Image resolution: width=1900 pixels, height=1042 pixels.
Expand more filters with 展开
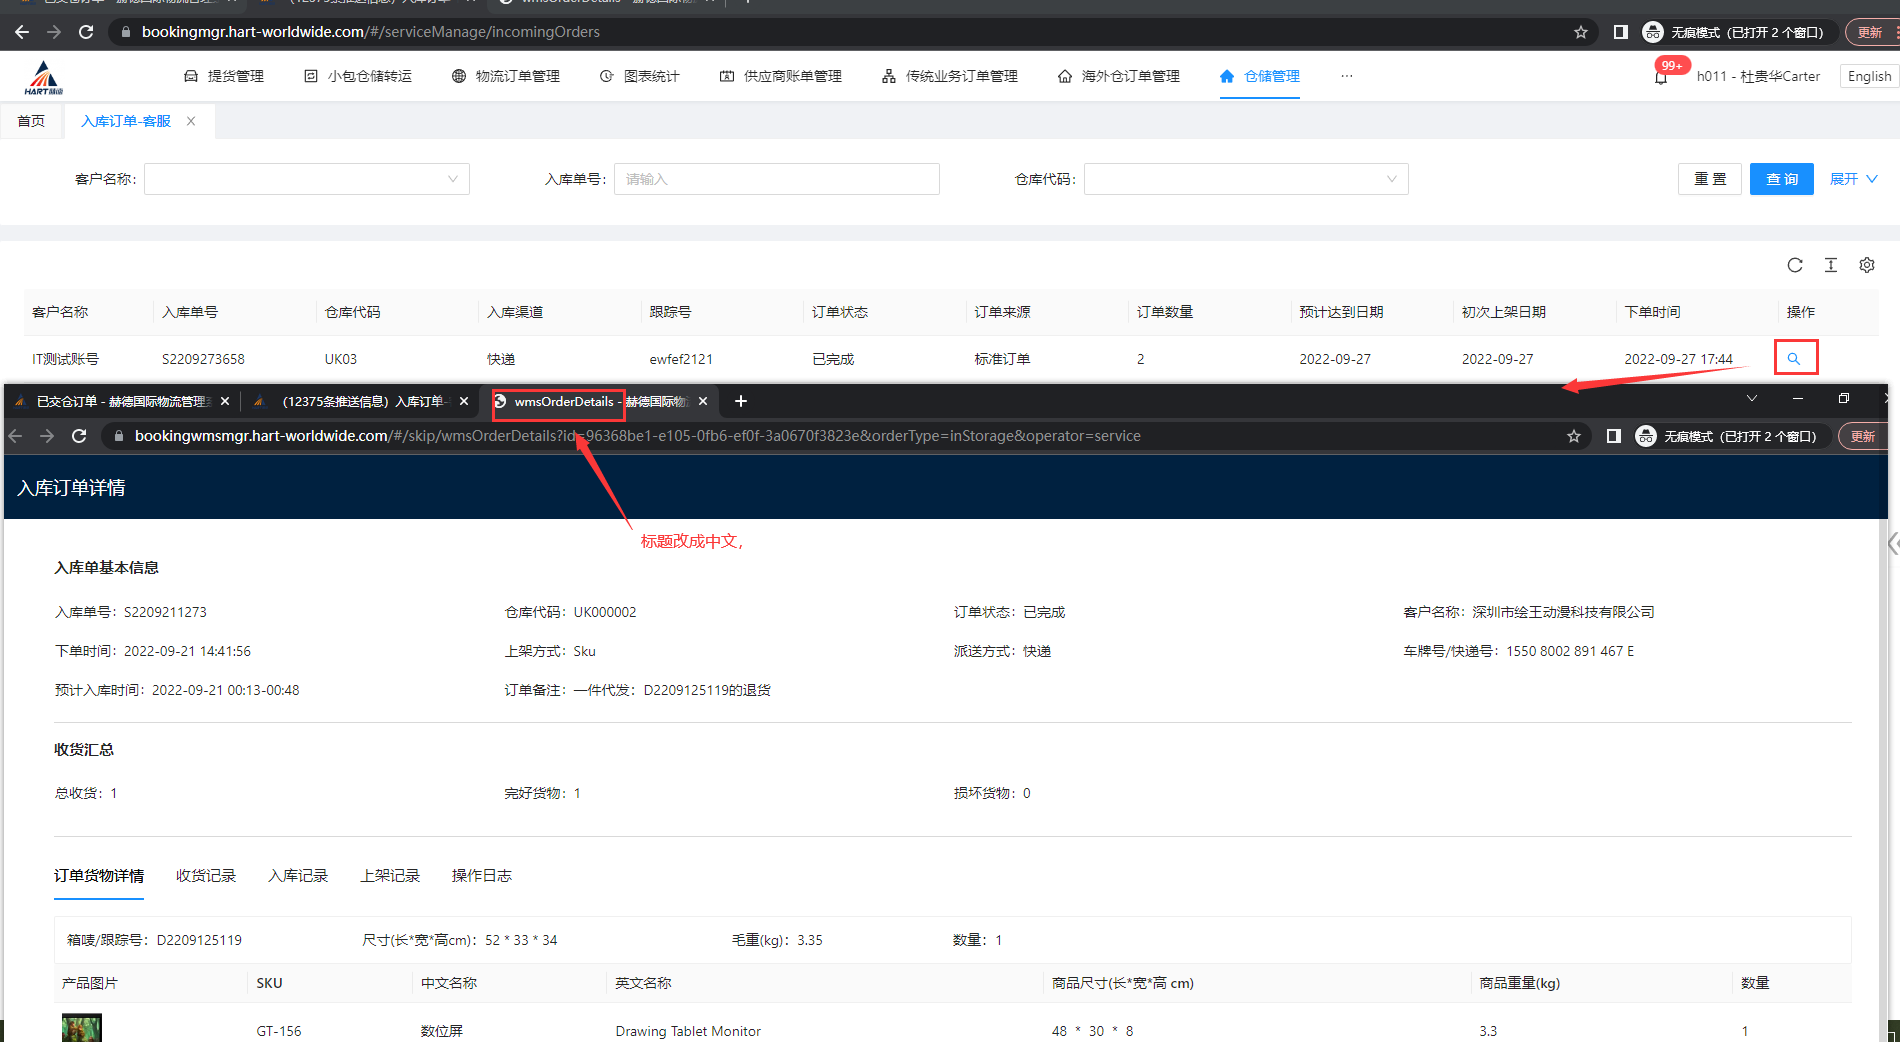[1852, 179]
